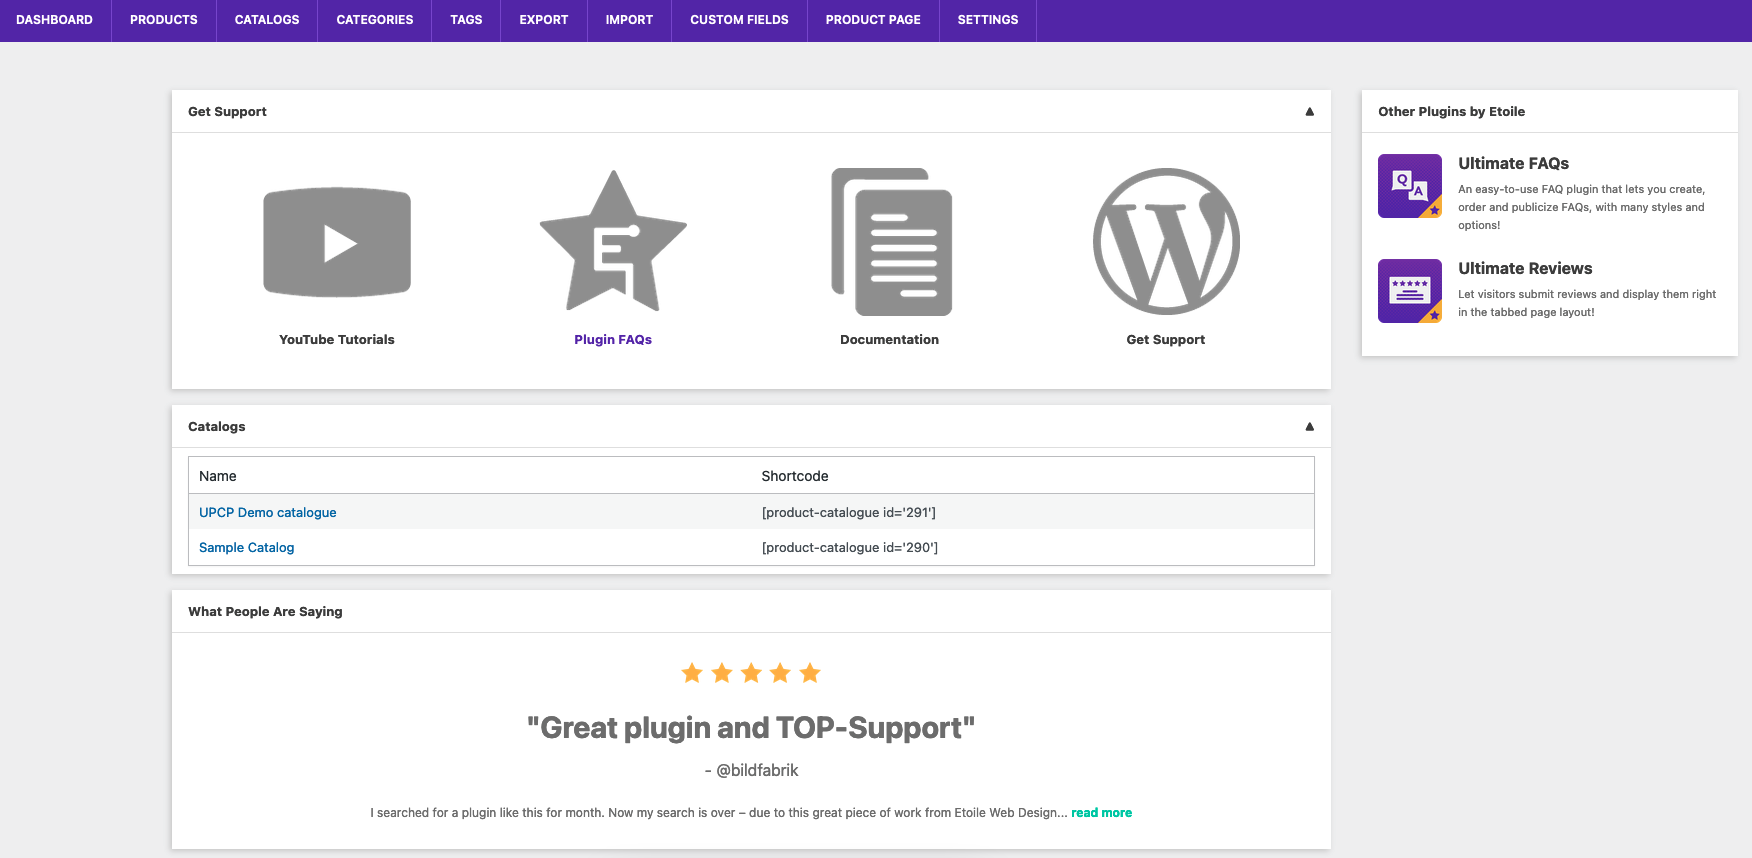This screenshot has height=858, width=1752.
Task: Click the five-star rating graphic
Action: click(751, 673)
